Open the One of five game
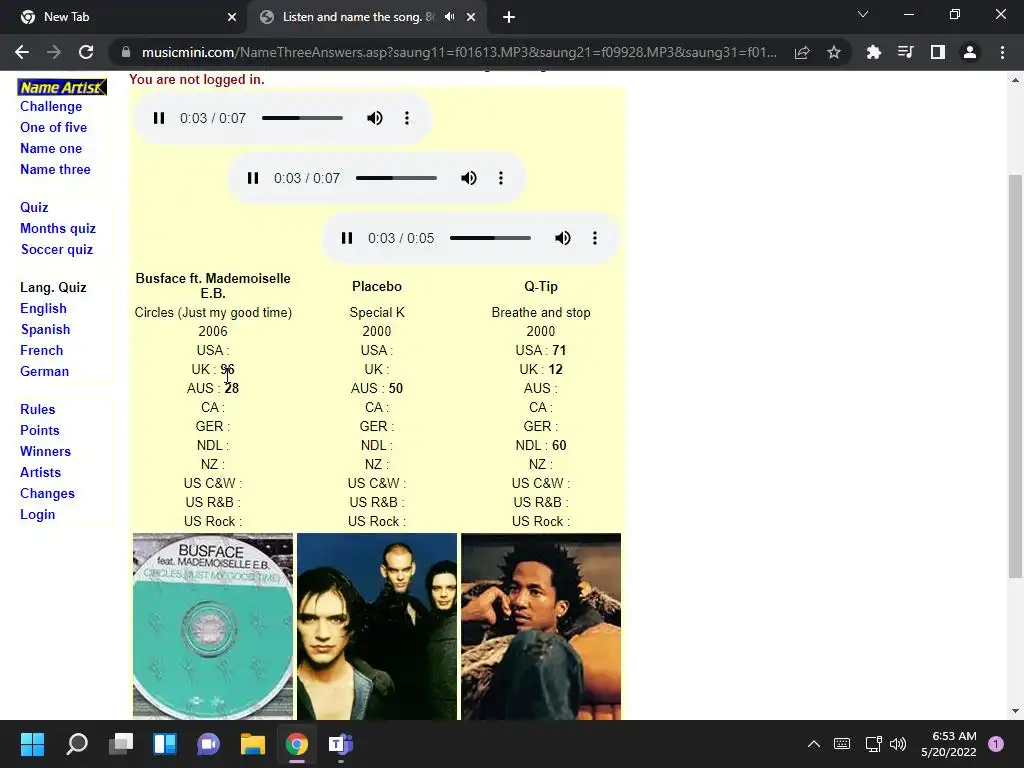Image resolution: width=1024 pixels, height=768 pixels. click(x=54, y=127)
